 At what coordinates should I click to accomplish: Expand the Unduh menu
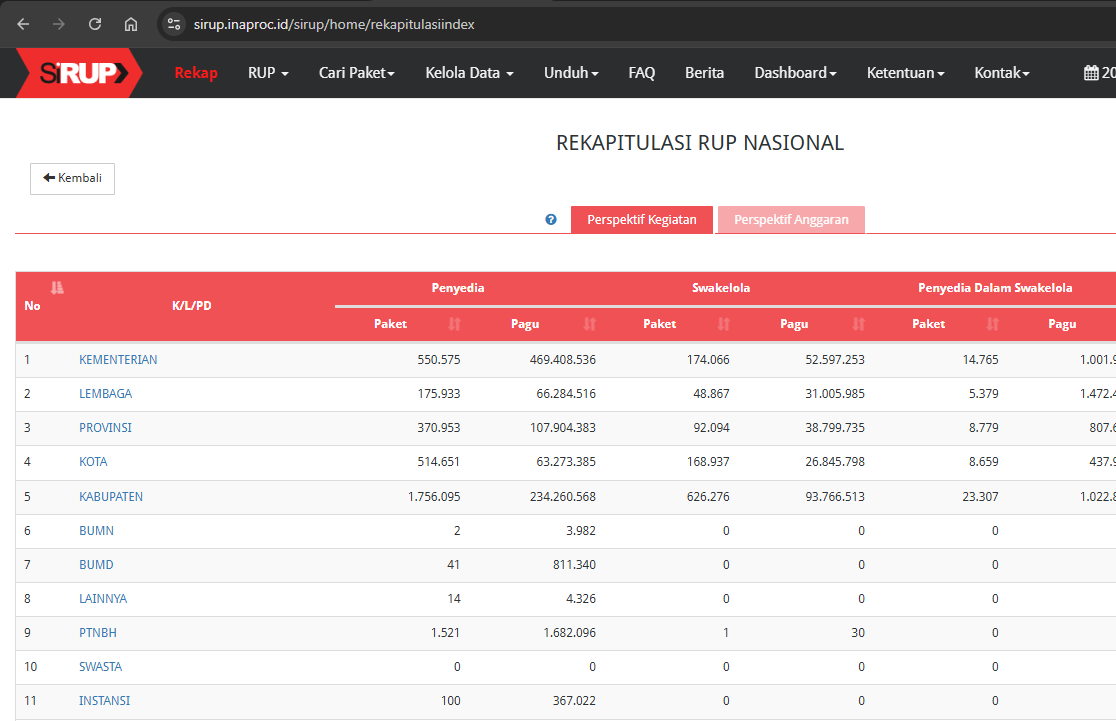572,73
